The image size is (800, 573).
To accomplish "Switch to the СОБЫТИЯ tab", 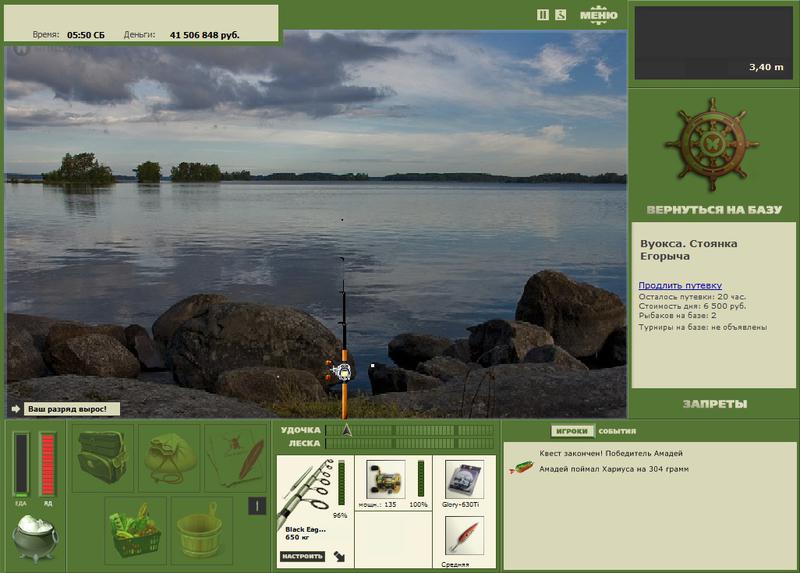I will click(617, 431).
